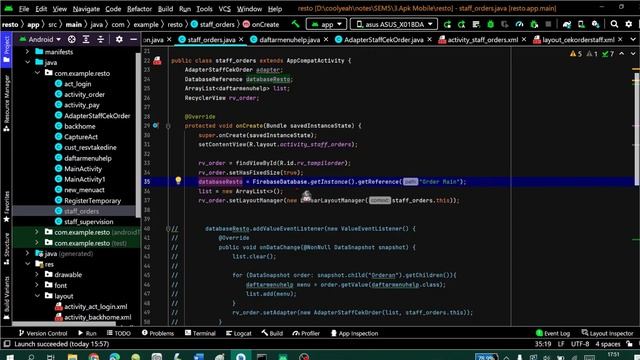Click the override gutter icon on line 29
The width and height of the screenshot is (640, 360).
tap(156, 125)
